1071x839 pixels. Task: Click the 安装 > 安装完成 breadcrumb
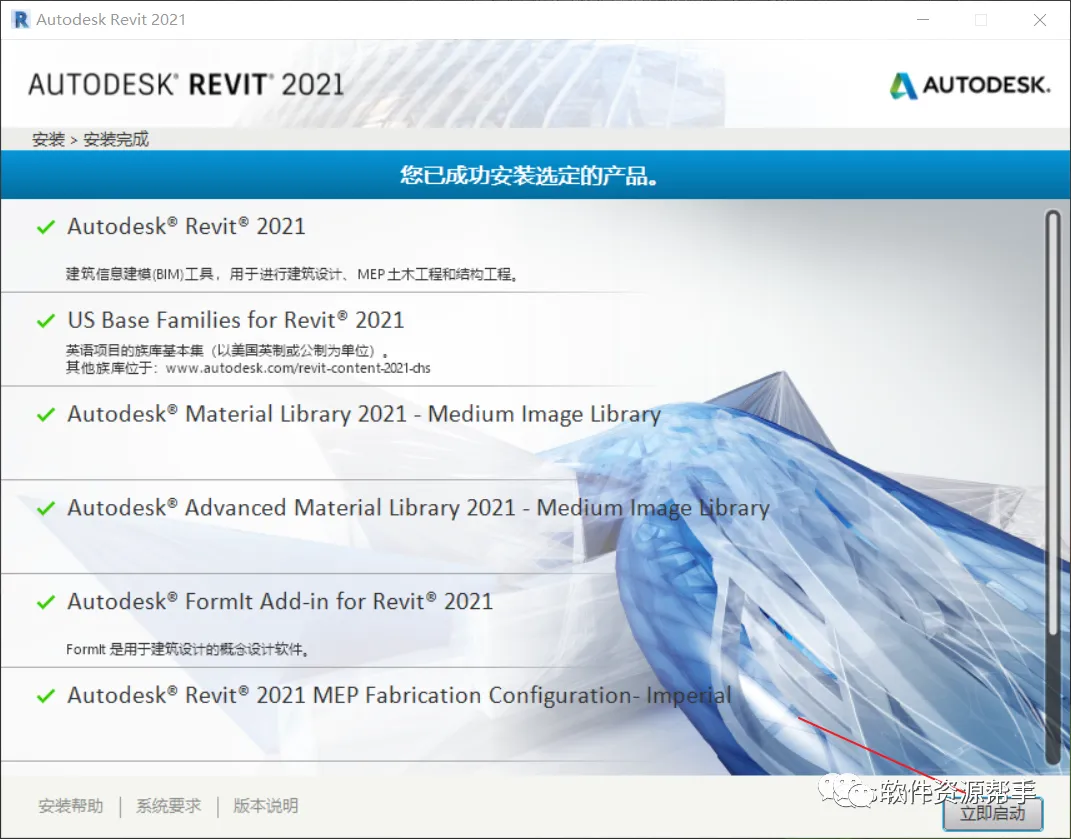tap(90, 139)
